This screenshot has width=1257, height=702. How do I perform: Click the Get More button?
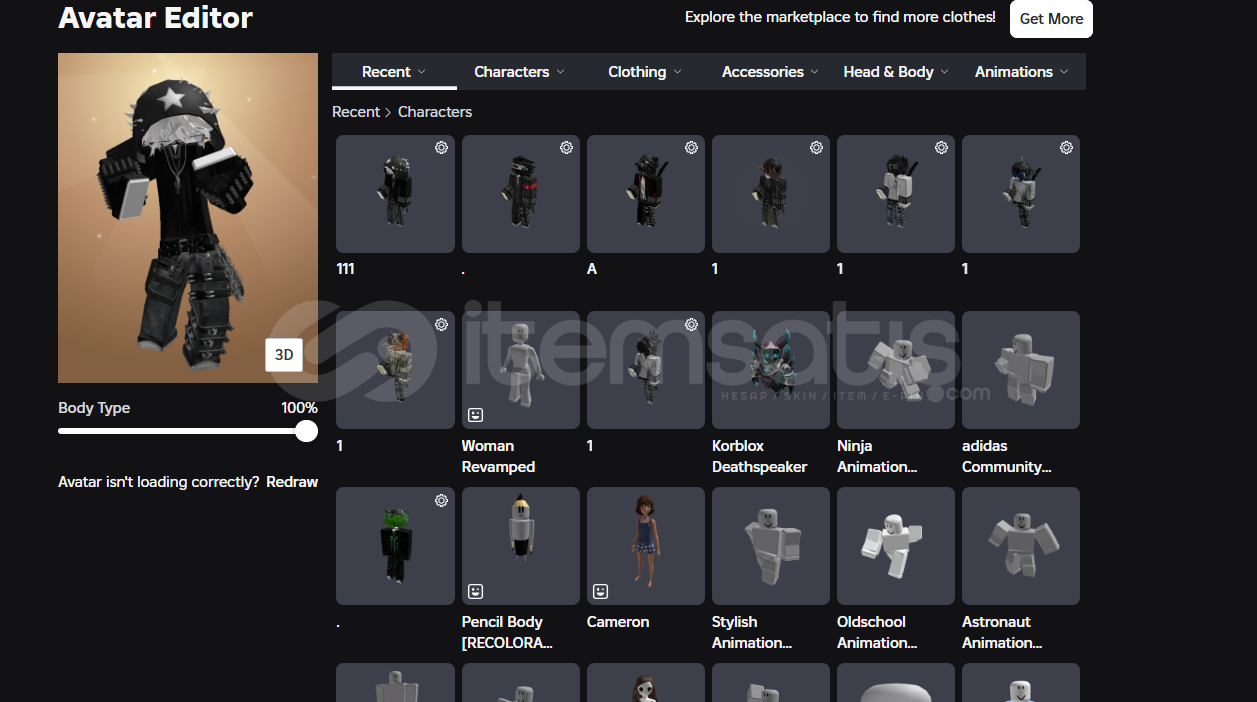coord(1051,19)
